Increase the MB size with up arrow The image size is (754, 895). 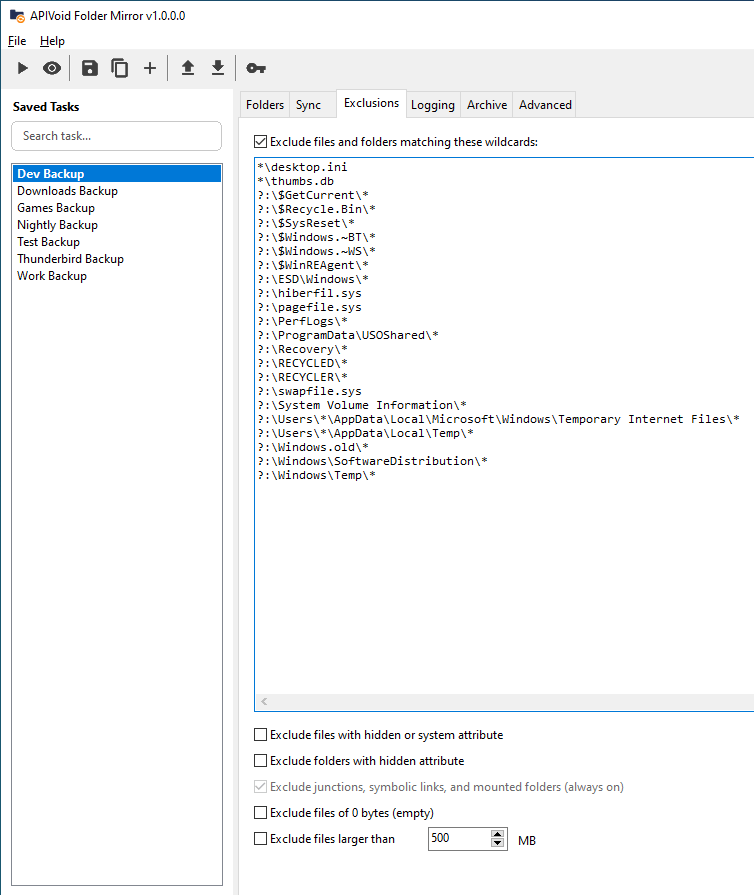point(498,834)
